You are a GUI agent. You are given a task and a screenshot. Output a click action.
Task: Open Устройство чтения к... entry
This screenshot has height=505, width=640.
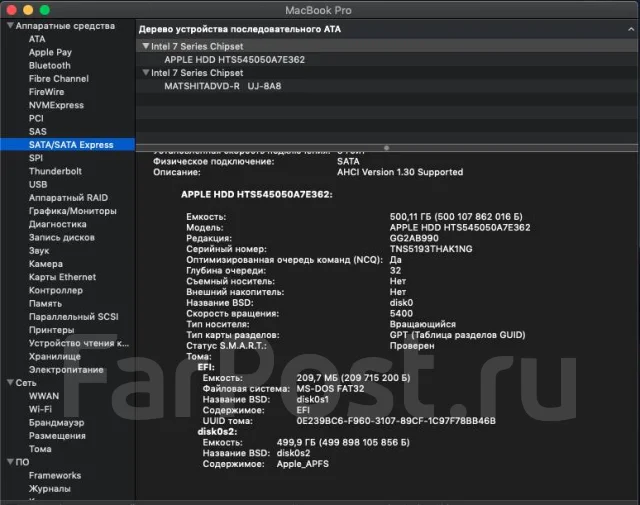pos(79,343)
